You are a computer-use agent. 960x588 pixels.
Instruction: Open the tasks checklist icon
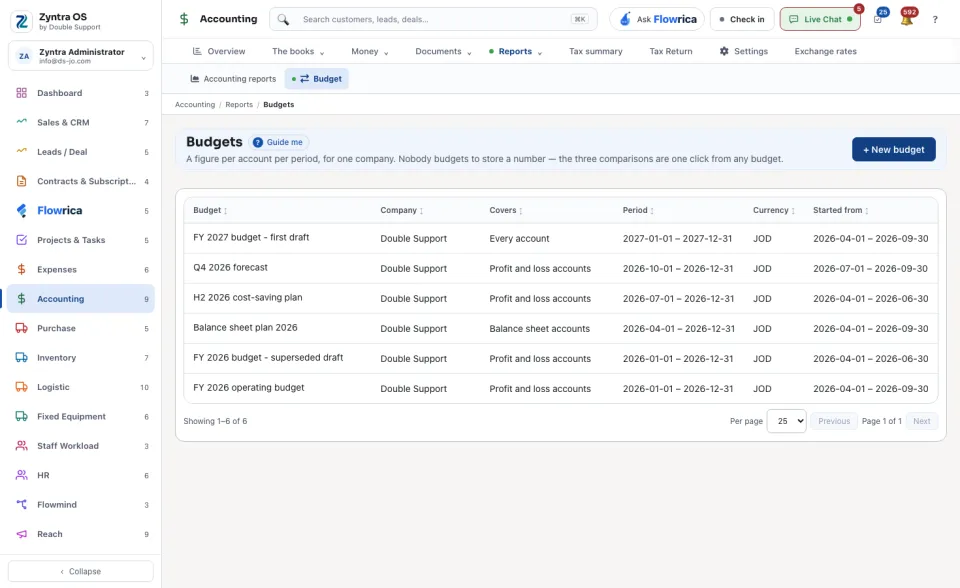878,20
